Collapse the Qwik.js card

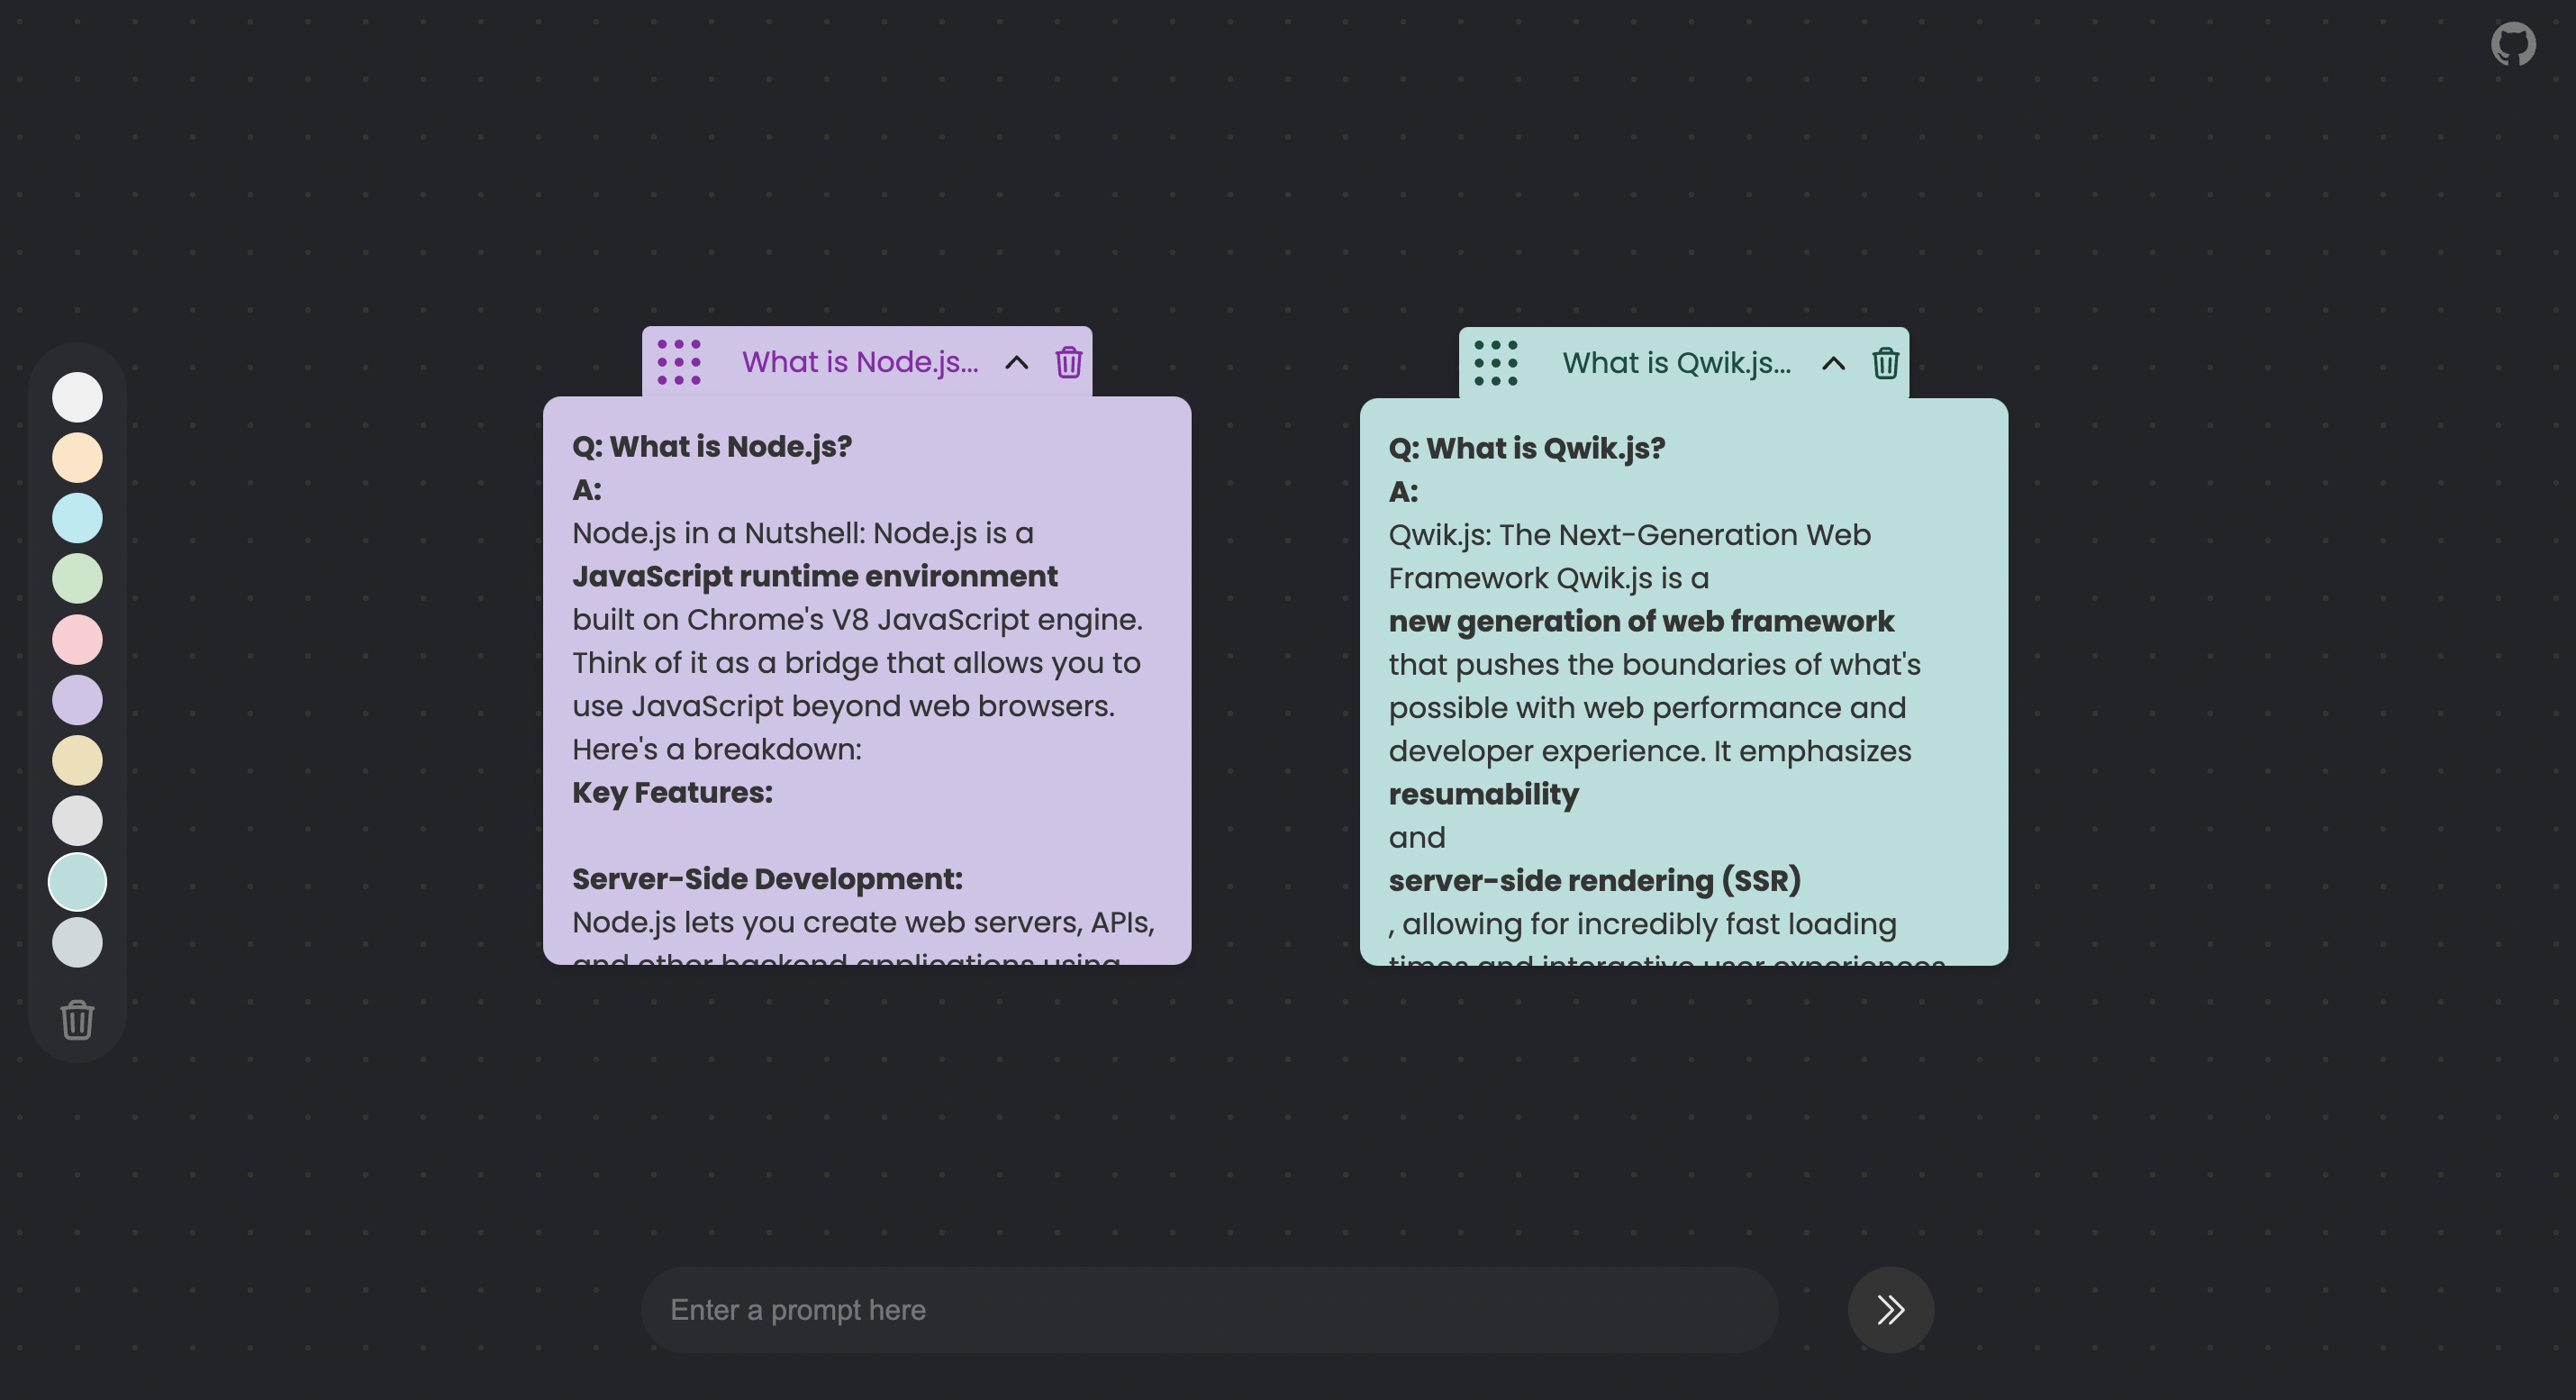(1832, 362)
